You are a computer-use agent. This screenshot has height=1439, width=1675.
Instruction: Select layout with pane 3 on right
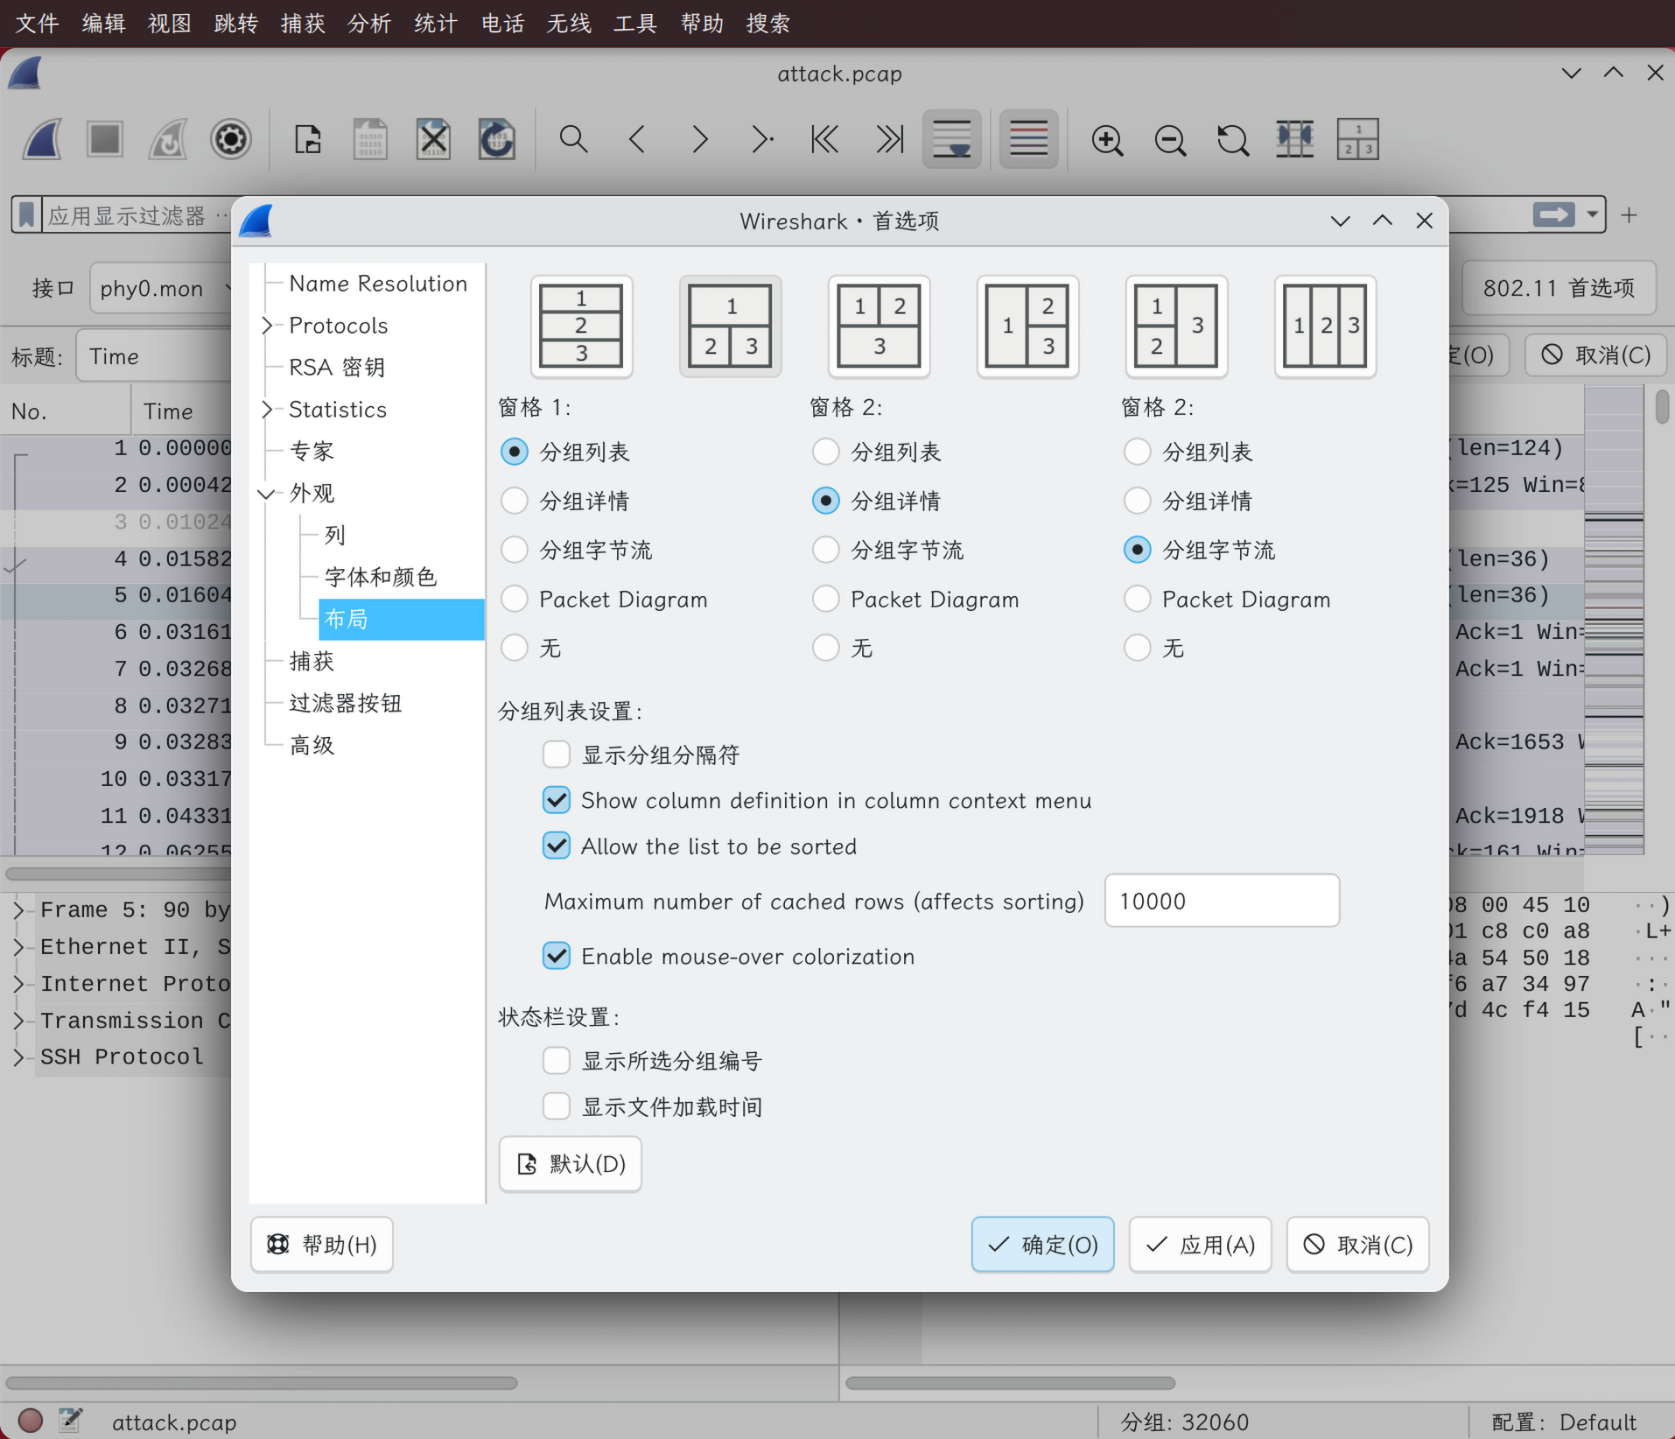tap(1177, 326)
